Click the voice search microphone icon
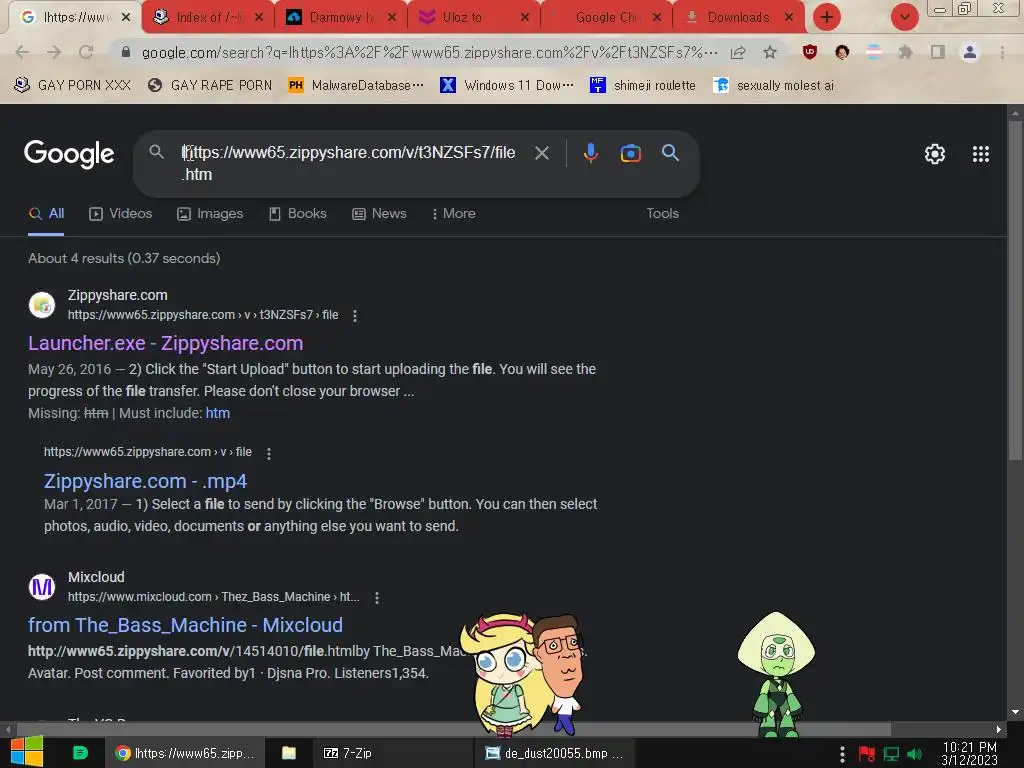Image resolution: width=1024 pixels, height=768 pixels. click(590, 153)
